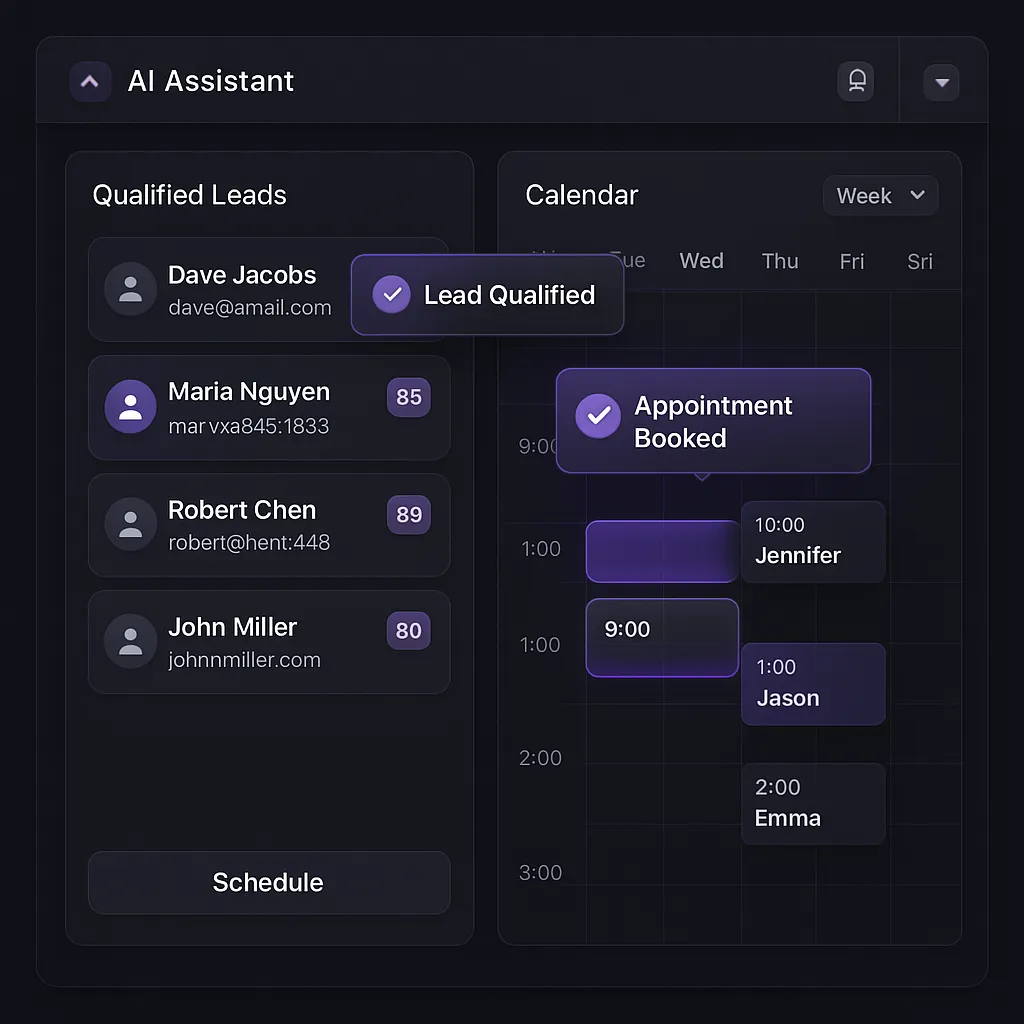Select the Fri column header
The height and width of the screenshot is (1024, 1024).
tap(852, 261)
